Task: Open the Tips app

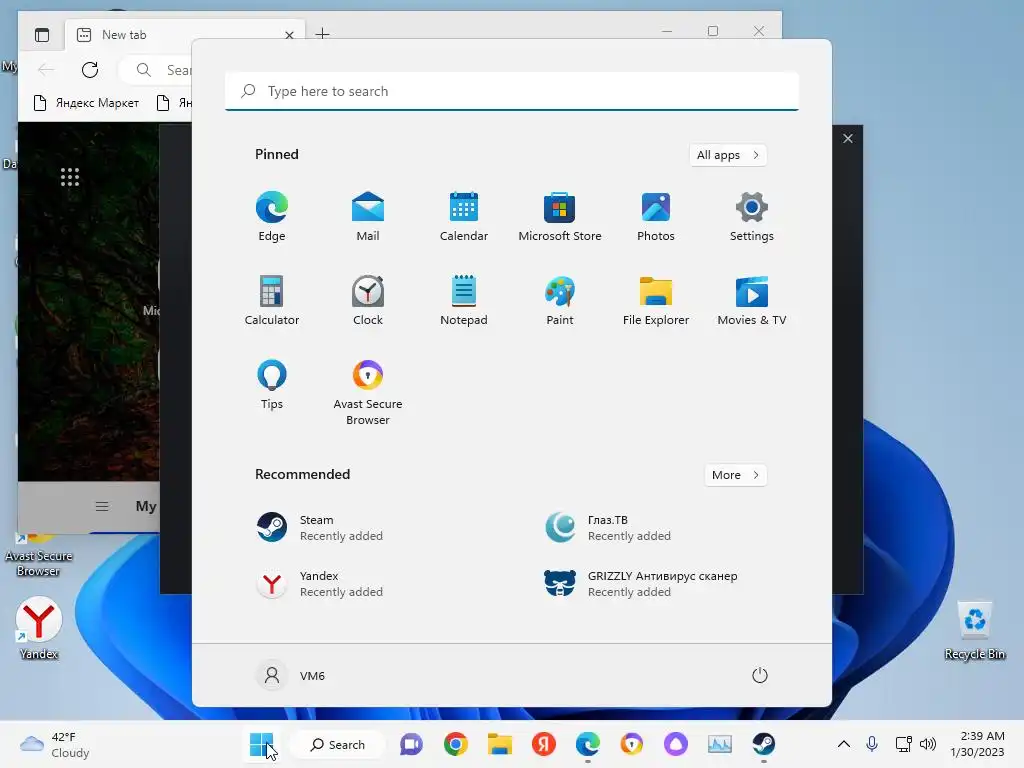Action: point(272,385)
